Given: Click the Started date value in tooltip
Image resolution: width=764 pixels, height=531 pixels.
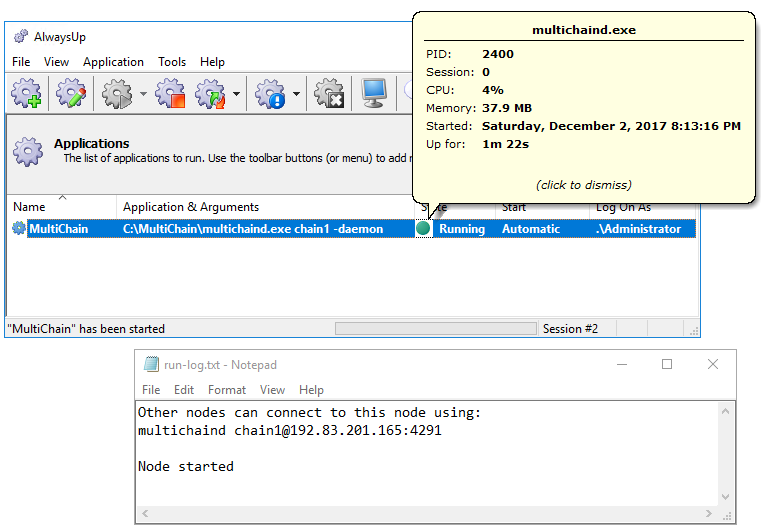Looking at the screenshot, I should click(x=611, y=126).
